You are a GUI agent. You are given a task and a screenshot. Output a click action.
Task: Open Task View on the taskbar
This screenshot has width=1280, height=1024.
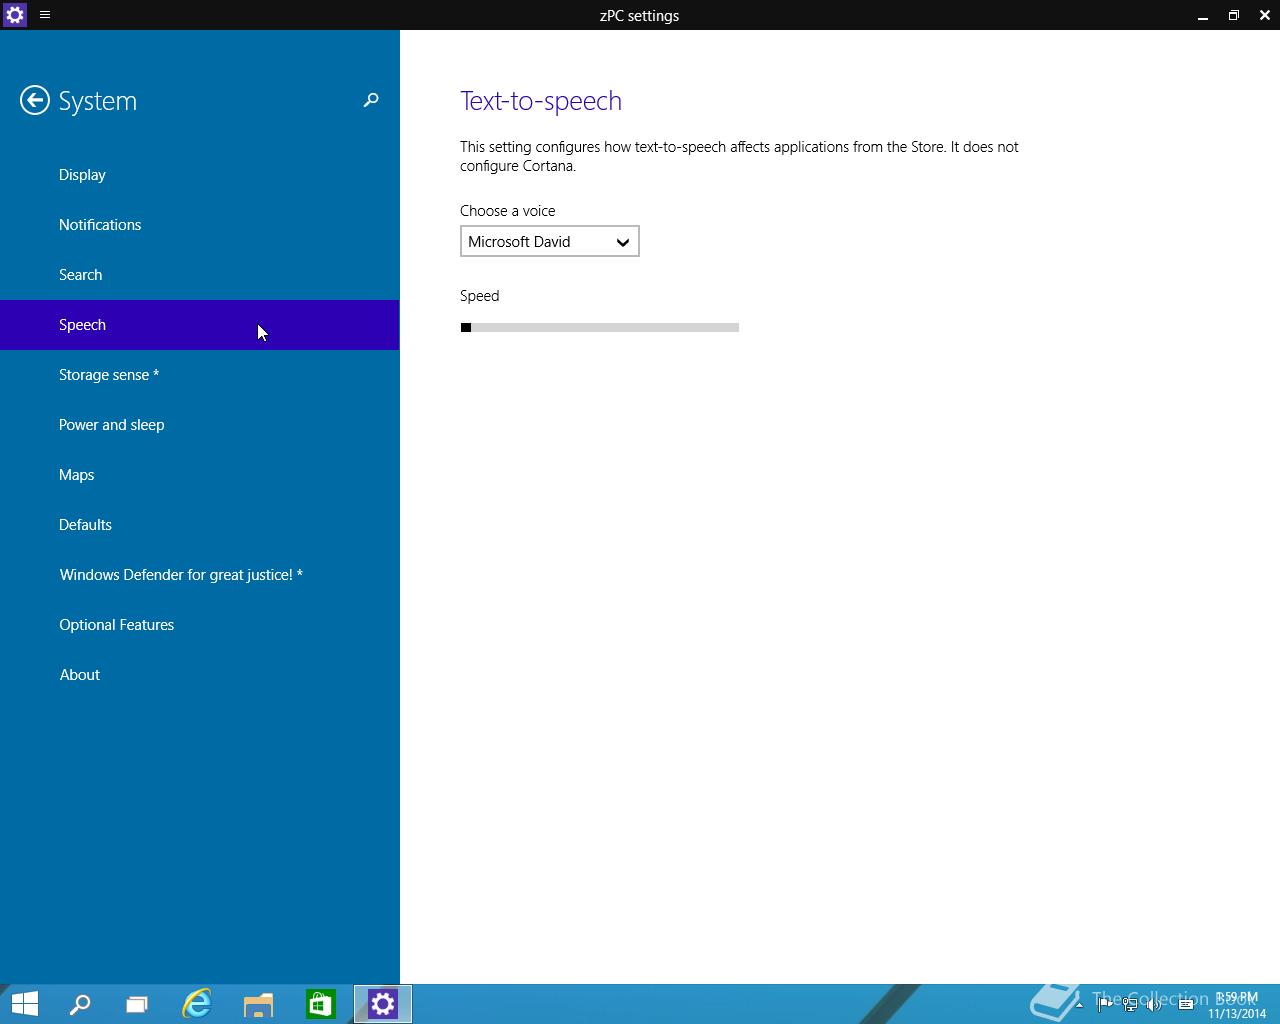137,1004
